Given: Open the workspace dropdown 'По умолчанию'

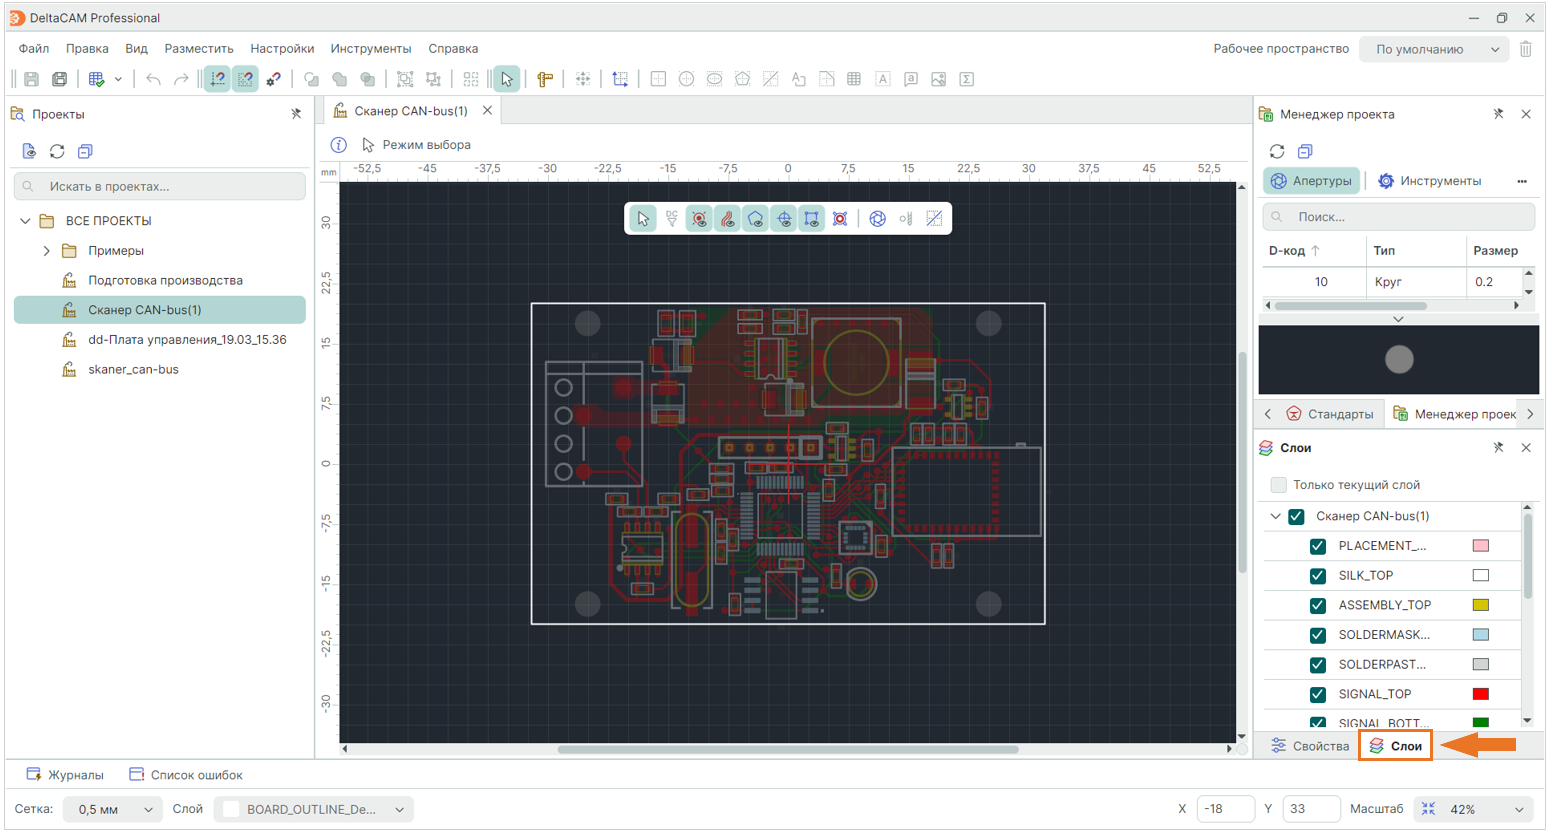Looking at the screenshot, I should click(1434, 49).
